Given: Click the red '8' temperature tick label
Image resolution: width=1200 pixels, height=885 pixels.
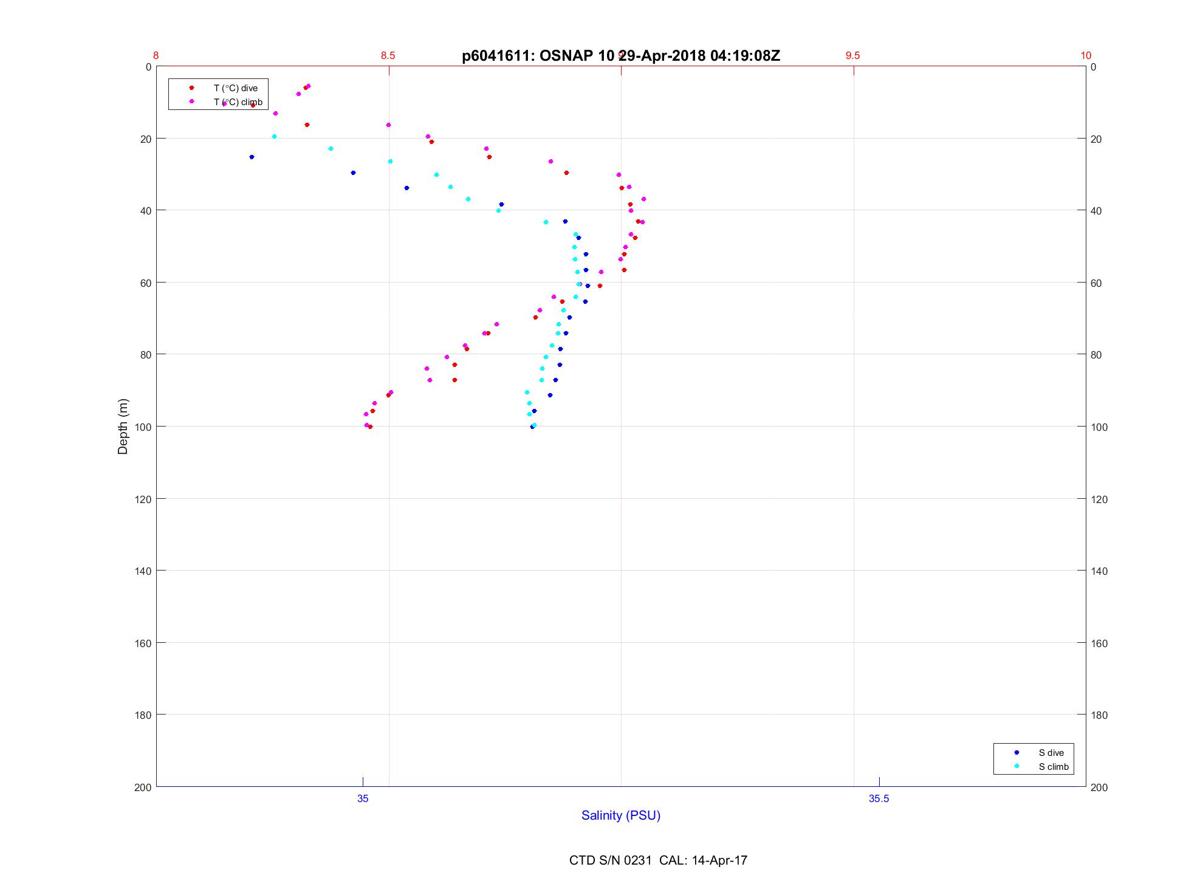Looking at the screenshot, I should coord(156,55).
